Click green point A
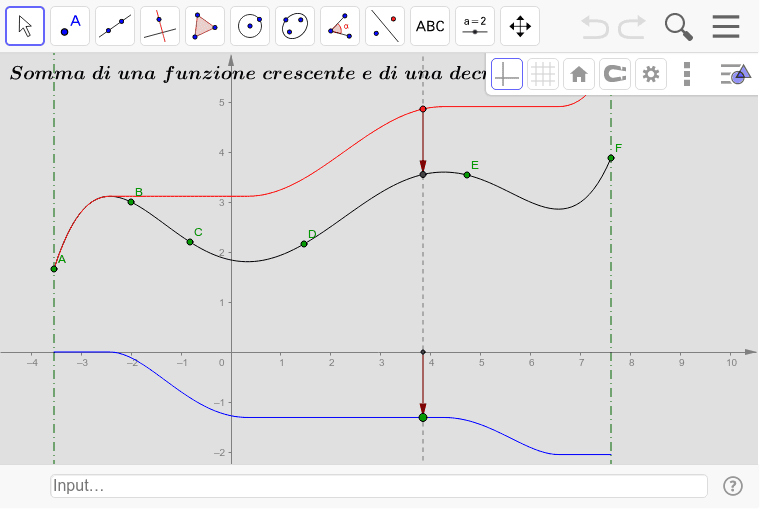The width and height of the screenshot is (760, 509). pos(54,269)
